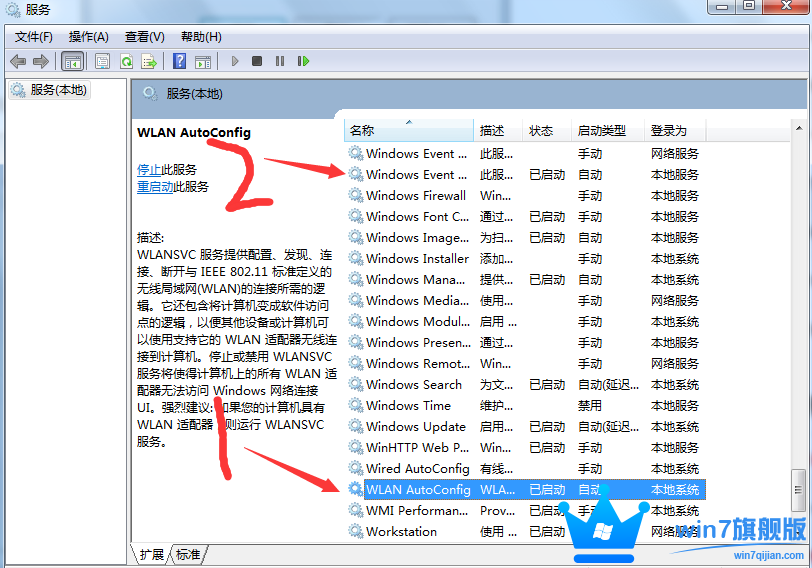Click the Windows Firewall gear icon
This screenshot has width=812, height=568.
[356, 195]
